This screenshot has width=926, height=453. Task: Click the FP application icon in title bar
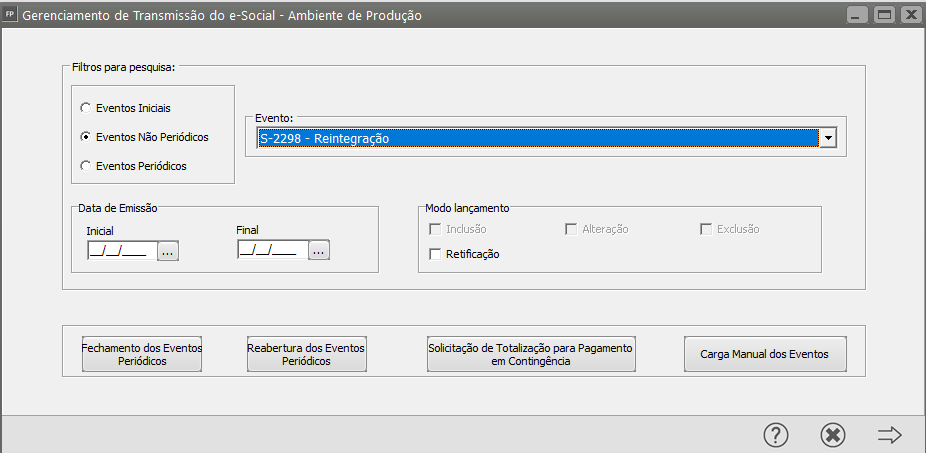coord(11,15)
